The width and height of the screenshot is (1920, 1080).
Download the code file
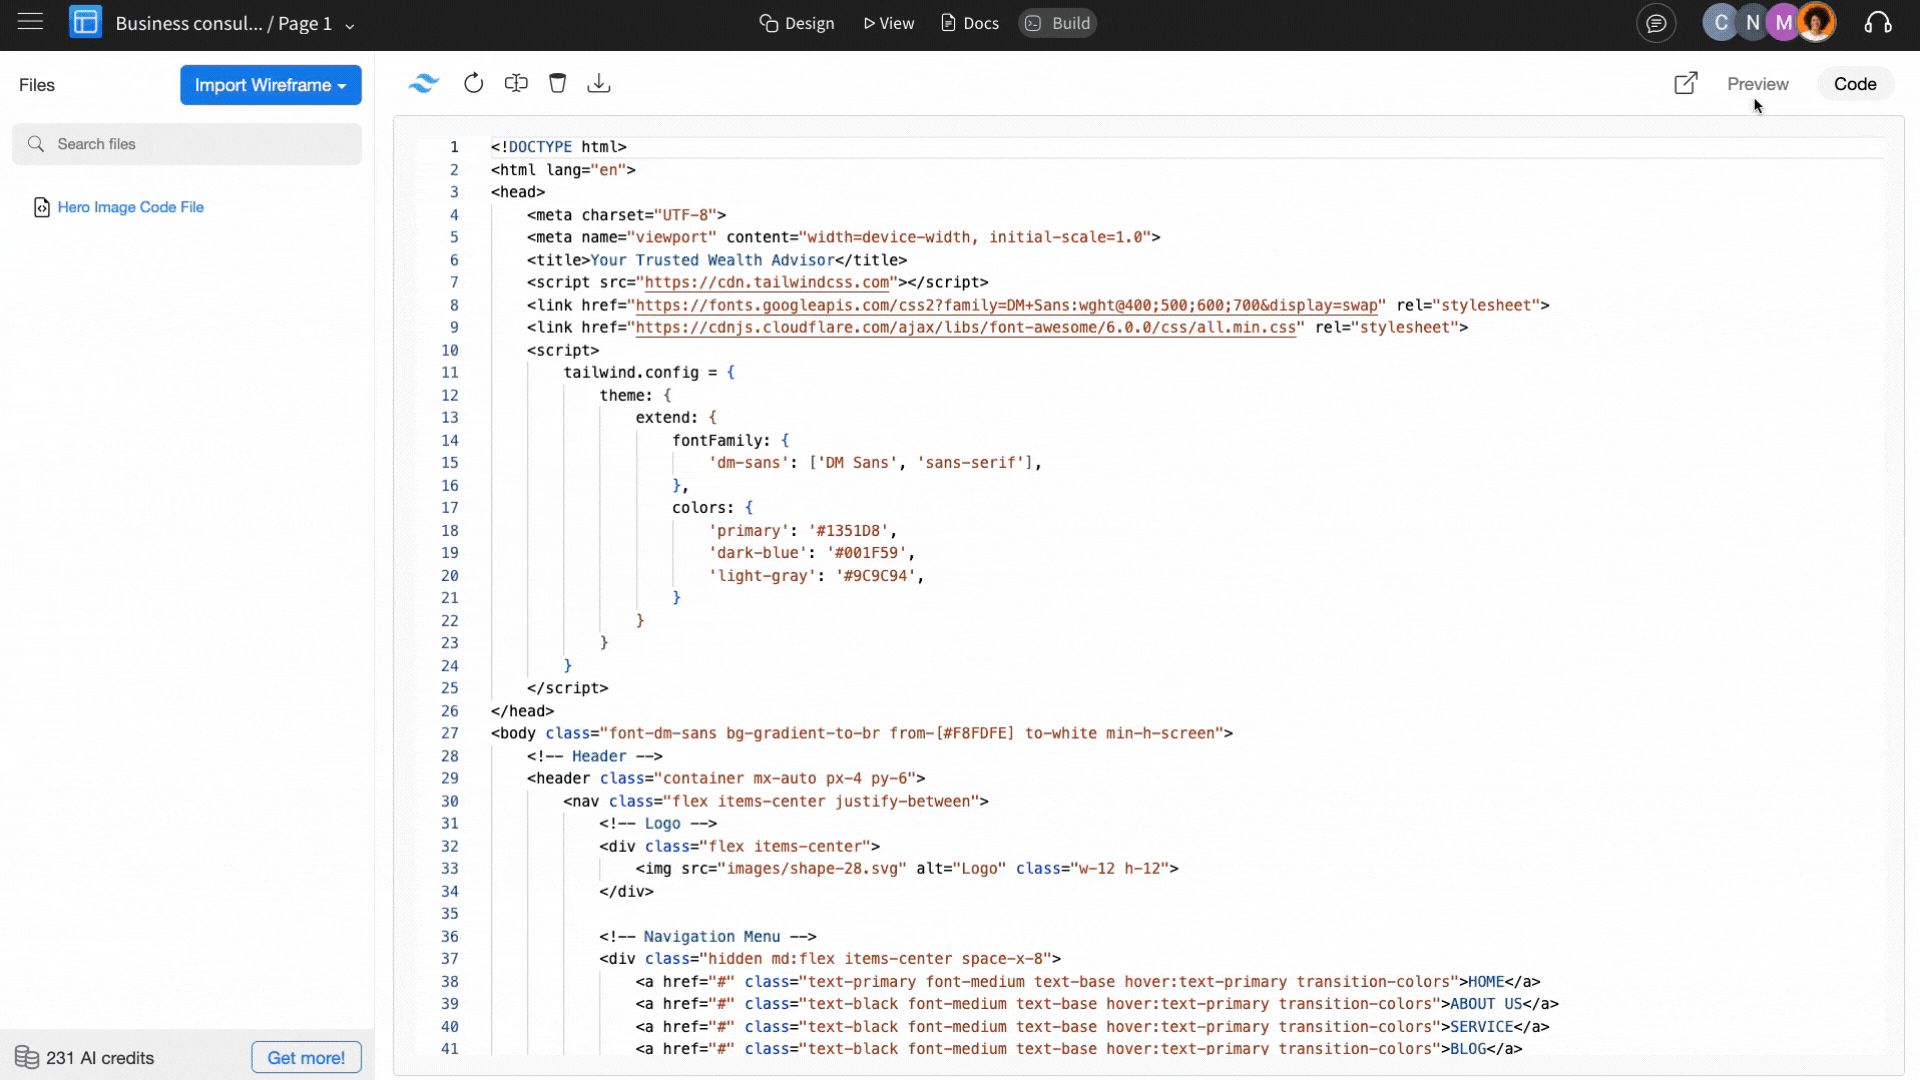(x=599, y=84)
